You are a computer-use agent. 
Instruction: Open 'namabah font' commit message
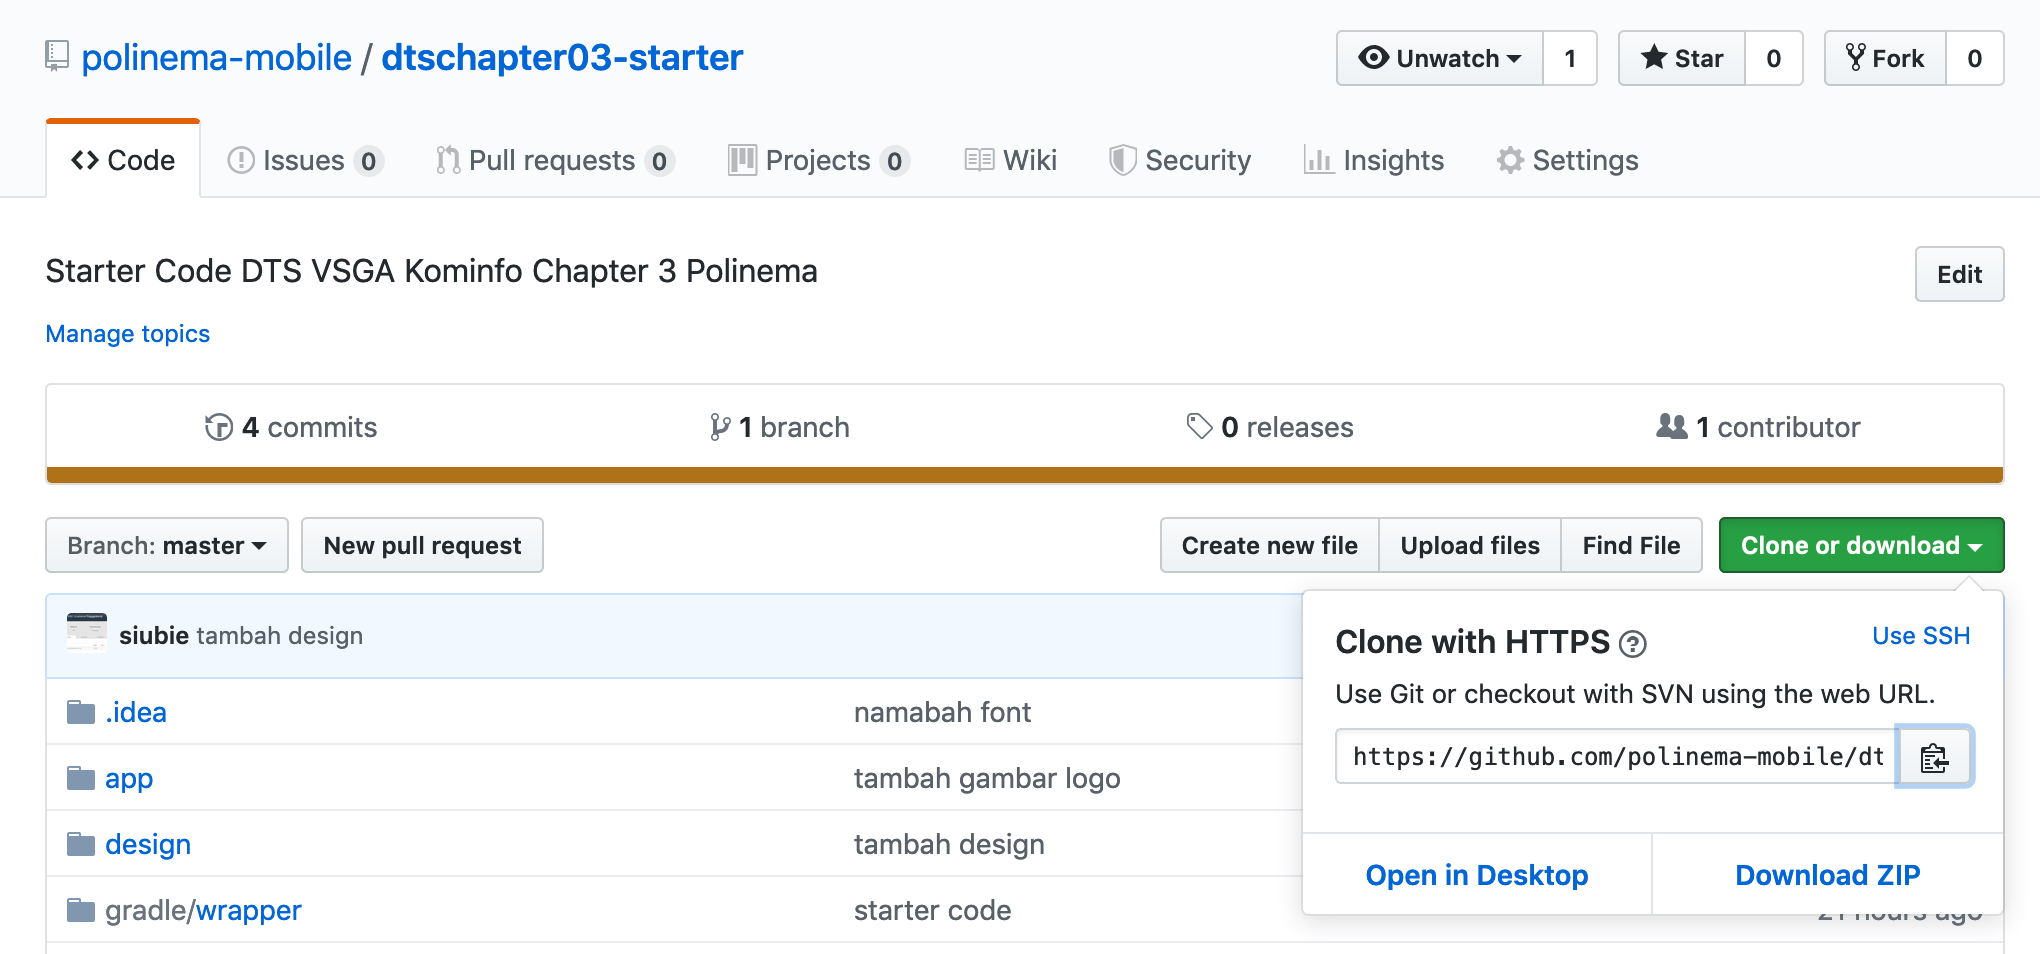coord(942,712)
